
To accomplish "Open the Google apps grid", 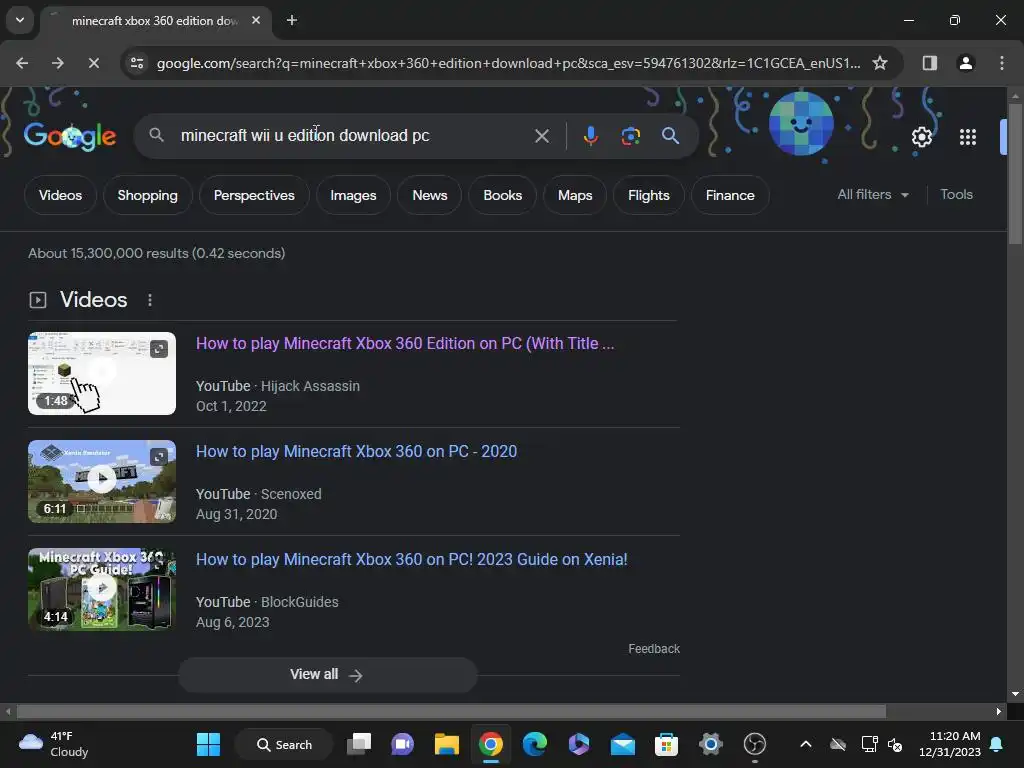I will 968,136.
